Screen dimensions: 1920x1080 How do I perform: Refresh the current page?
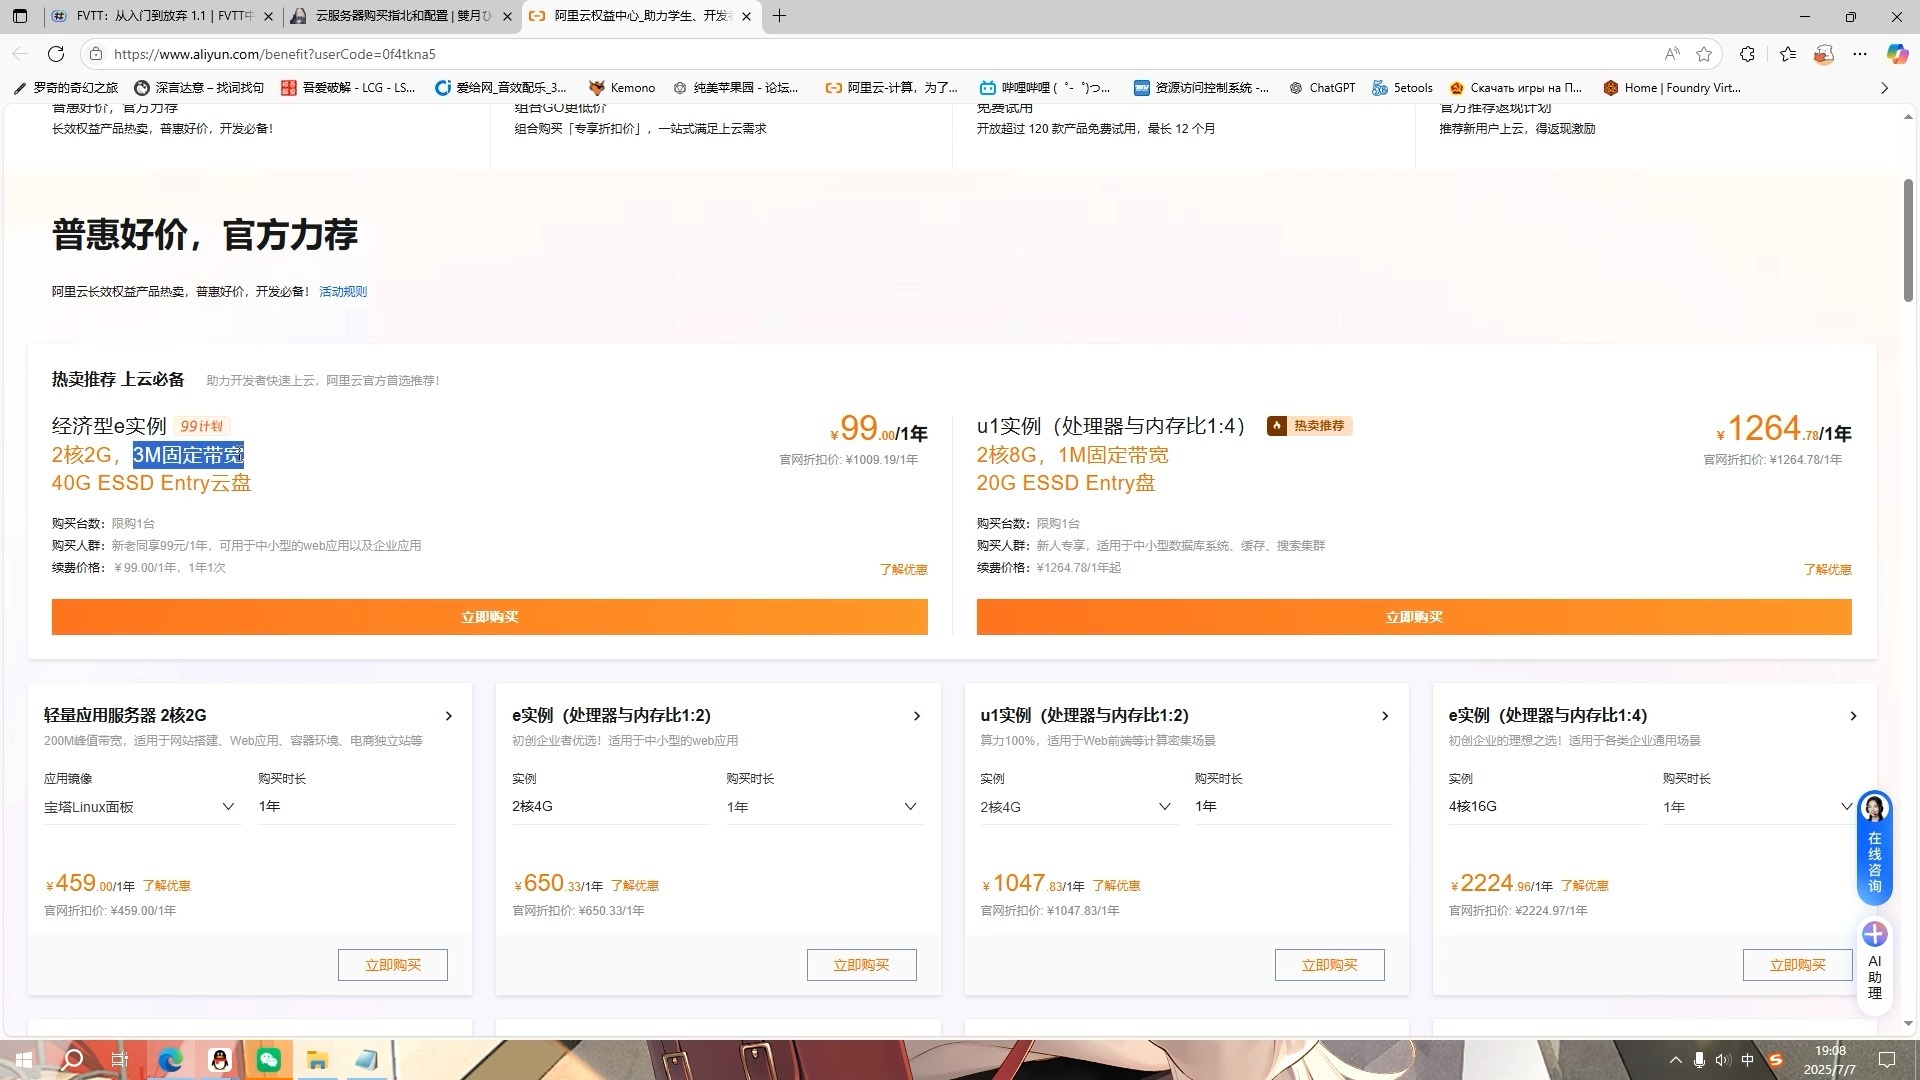56,54
